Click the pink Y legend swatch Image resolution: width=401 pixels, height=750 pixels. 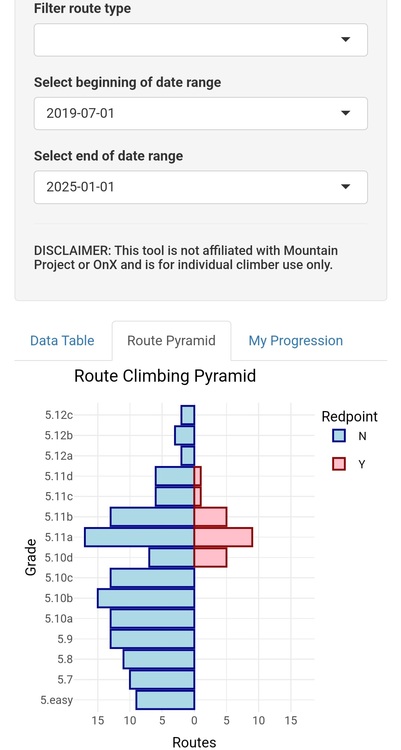[x=339, y=463]
